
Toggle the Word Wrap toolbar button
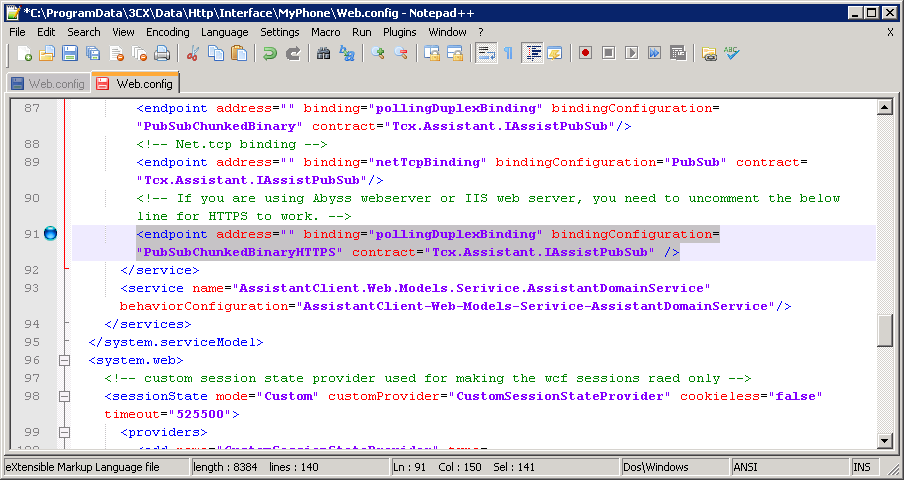[x=486, y=54]
